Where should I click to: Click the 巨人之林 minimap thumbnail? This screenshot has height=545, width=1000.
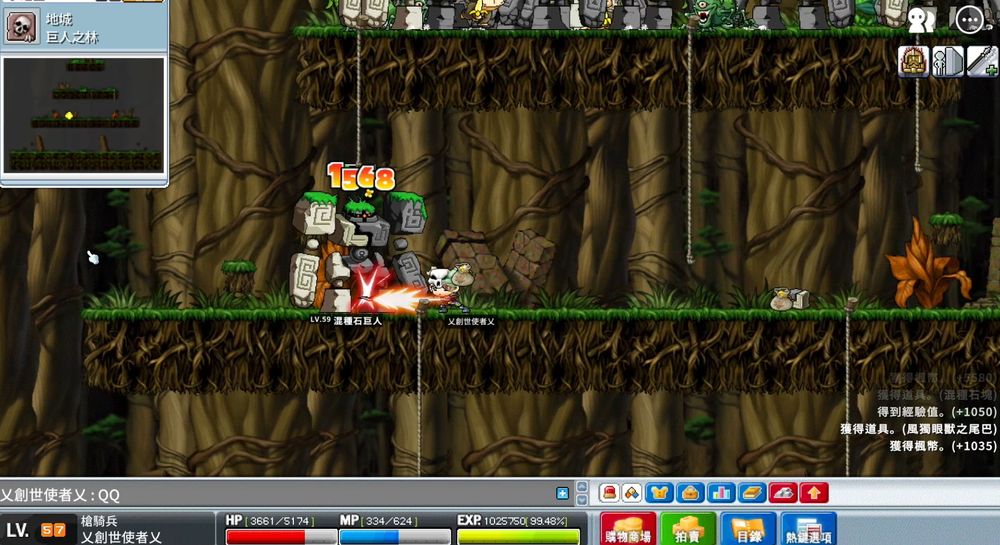(84, 115)
